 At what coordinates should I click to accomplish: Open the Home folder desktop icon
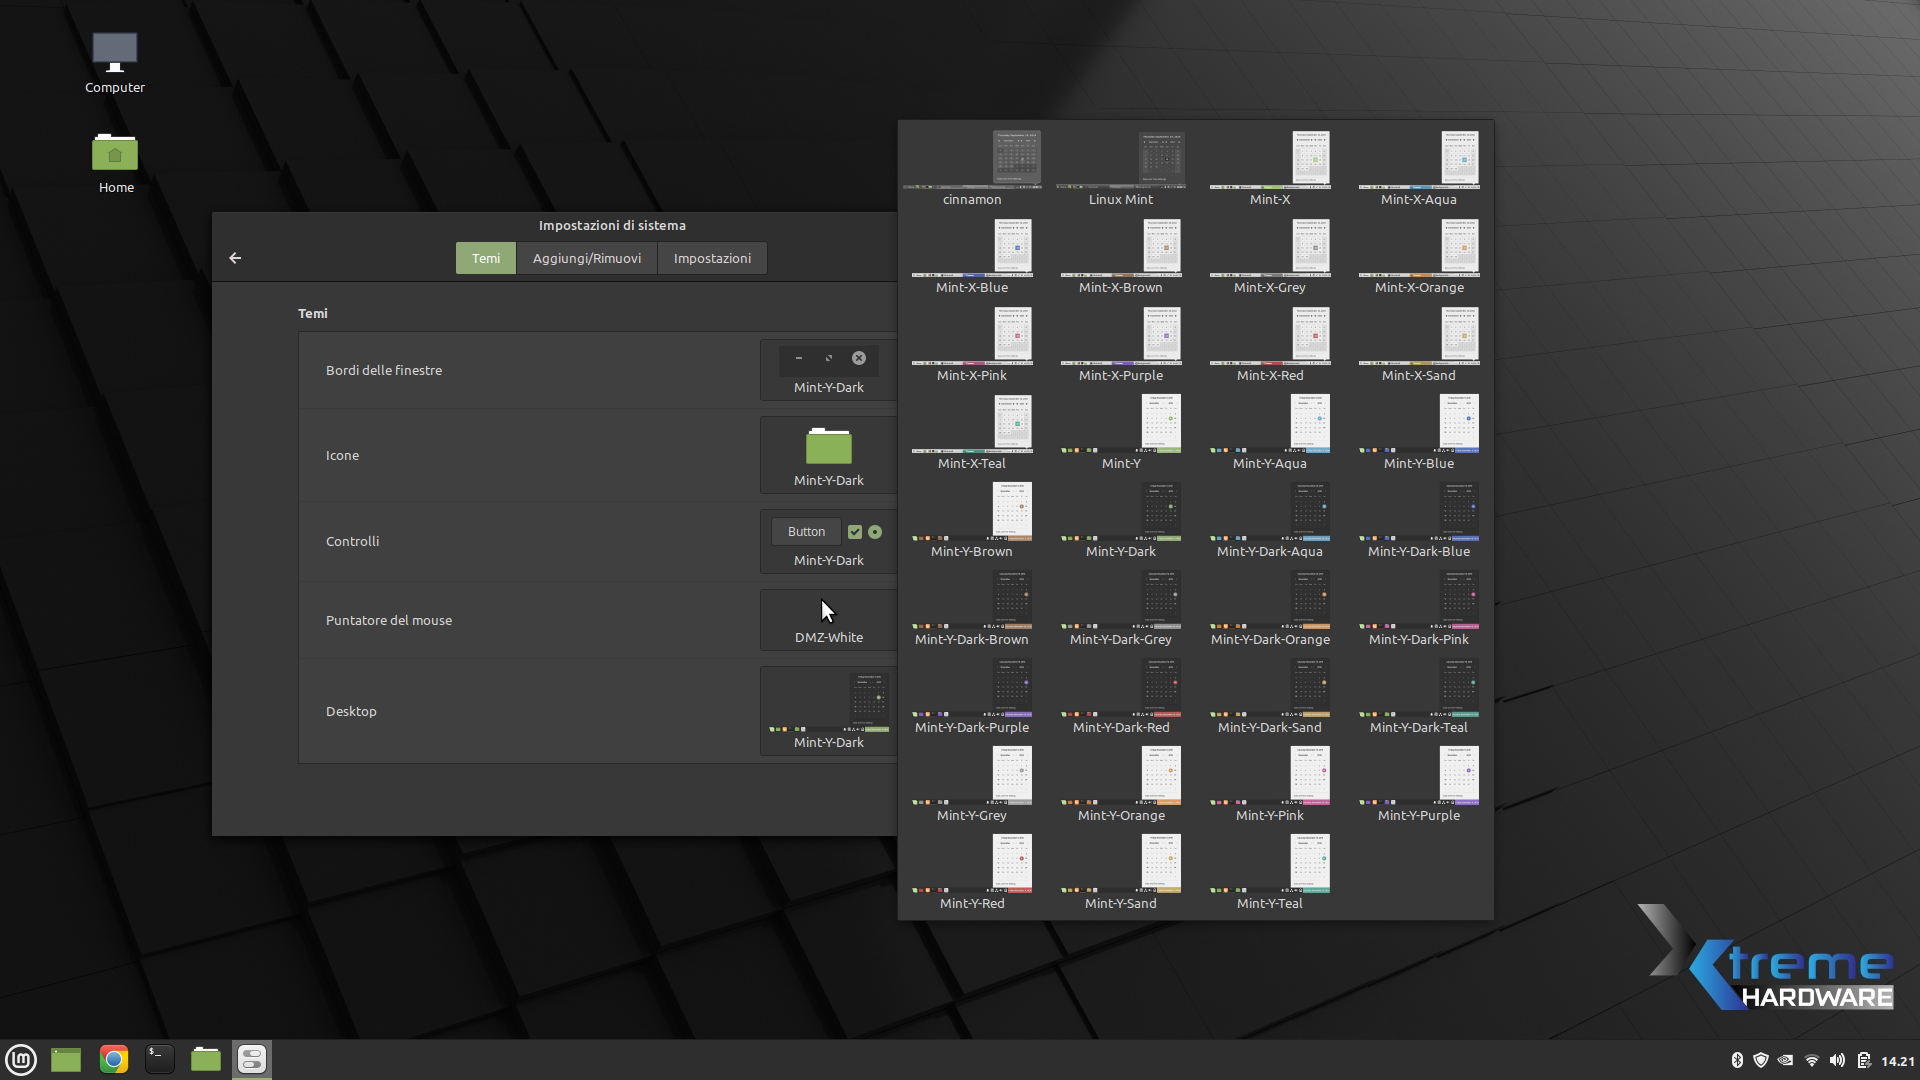click(115, 162)
